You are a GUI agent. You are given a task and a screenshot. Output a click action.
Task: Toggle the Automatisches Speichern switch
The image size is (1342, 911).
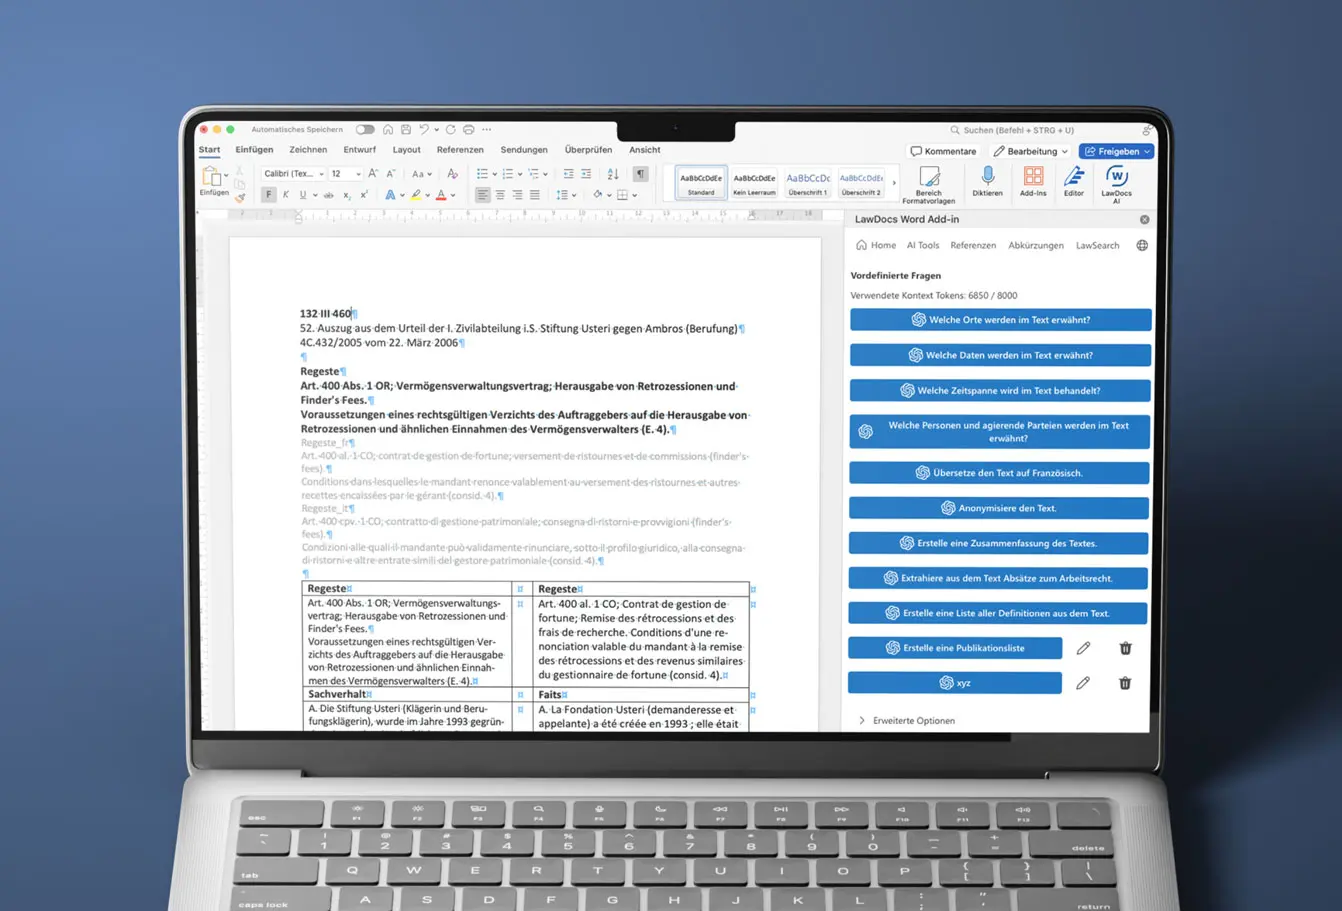tap(365, 130)
